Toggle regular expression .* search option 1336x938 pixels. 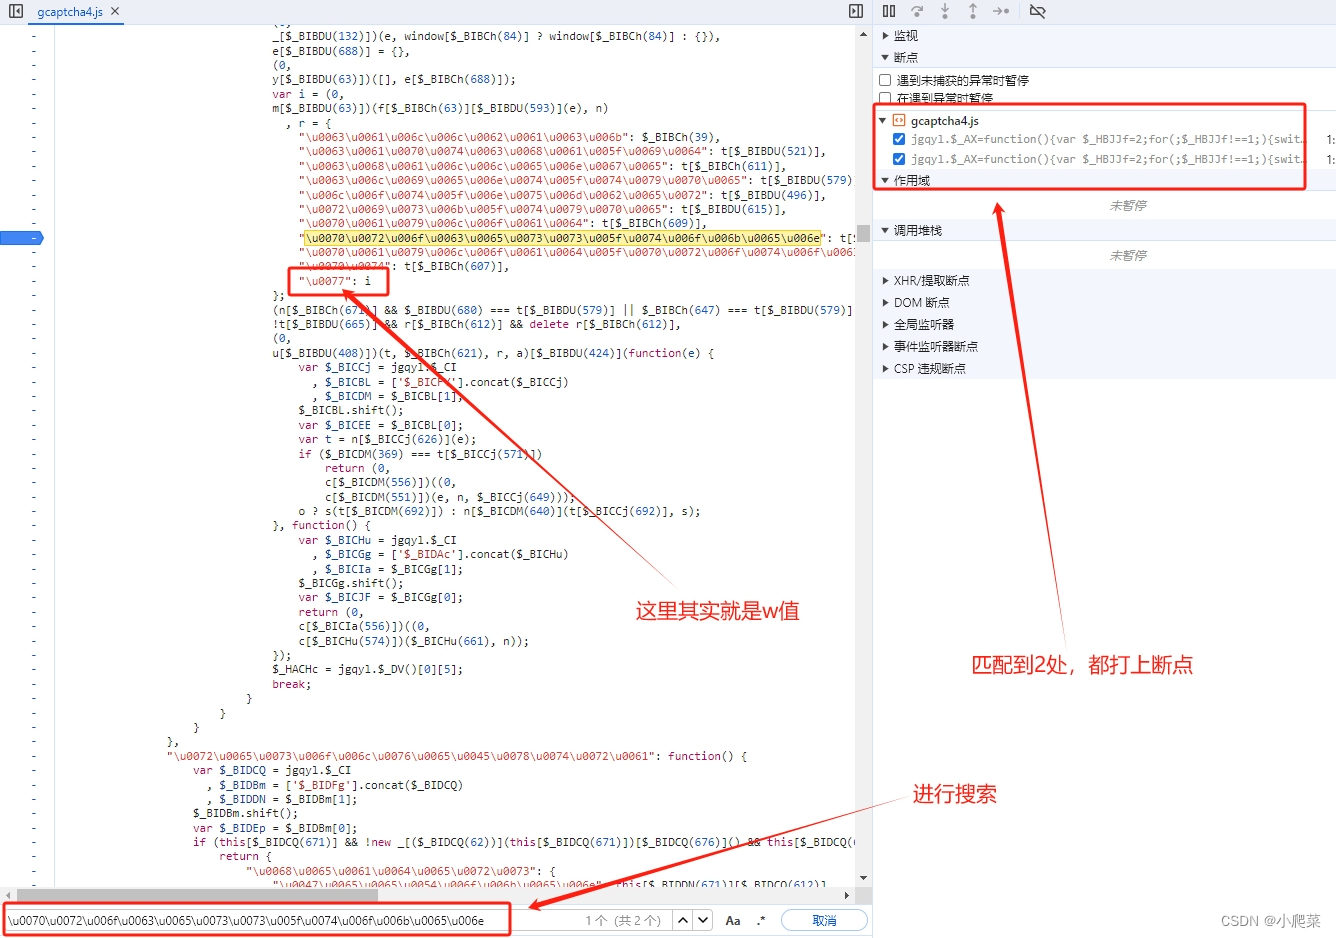click(761, 920)
